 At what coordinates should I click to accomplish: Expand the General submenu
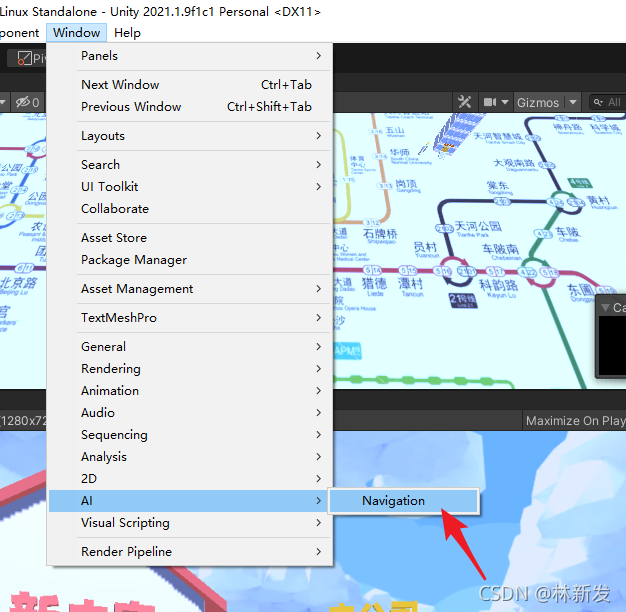click(190, 347)
